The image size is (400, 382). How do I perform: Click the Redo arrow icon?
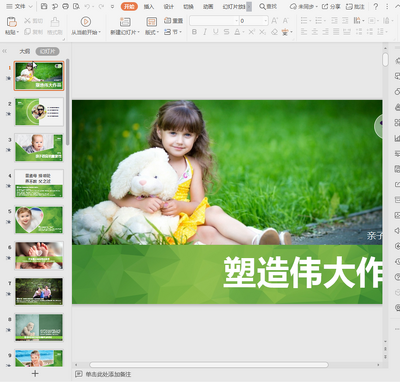(x=101, y=6)
